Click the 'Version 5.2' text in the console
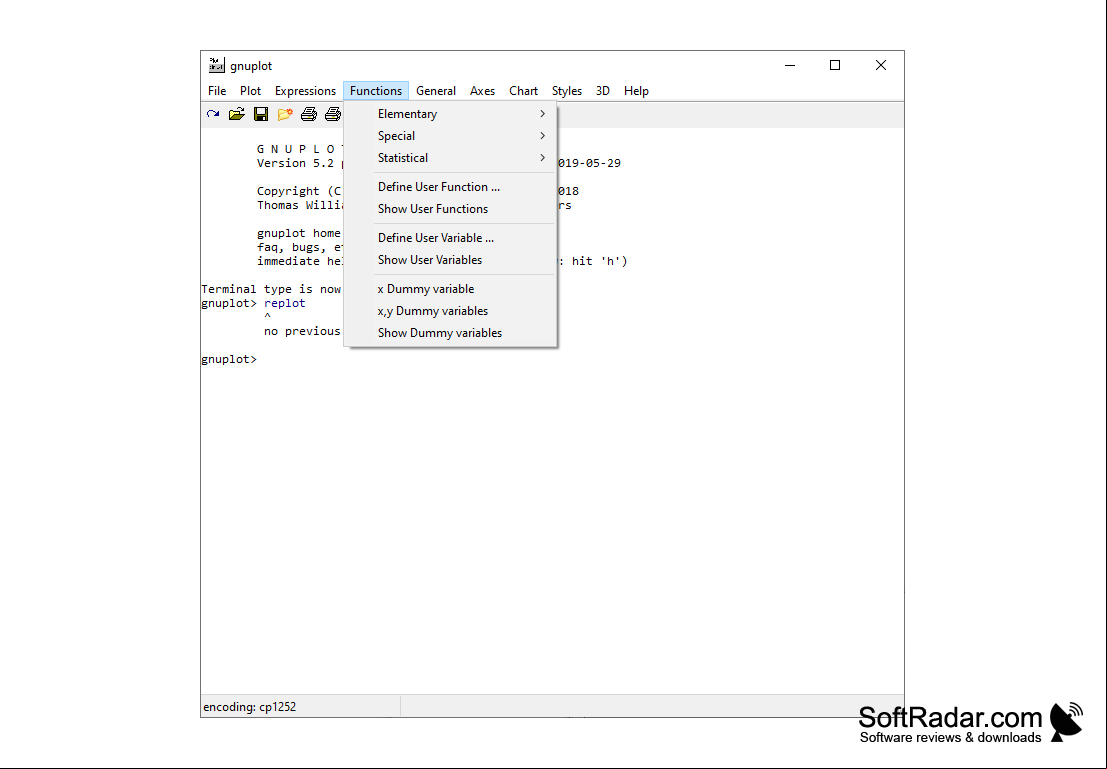 pos(295,163)
